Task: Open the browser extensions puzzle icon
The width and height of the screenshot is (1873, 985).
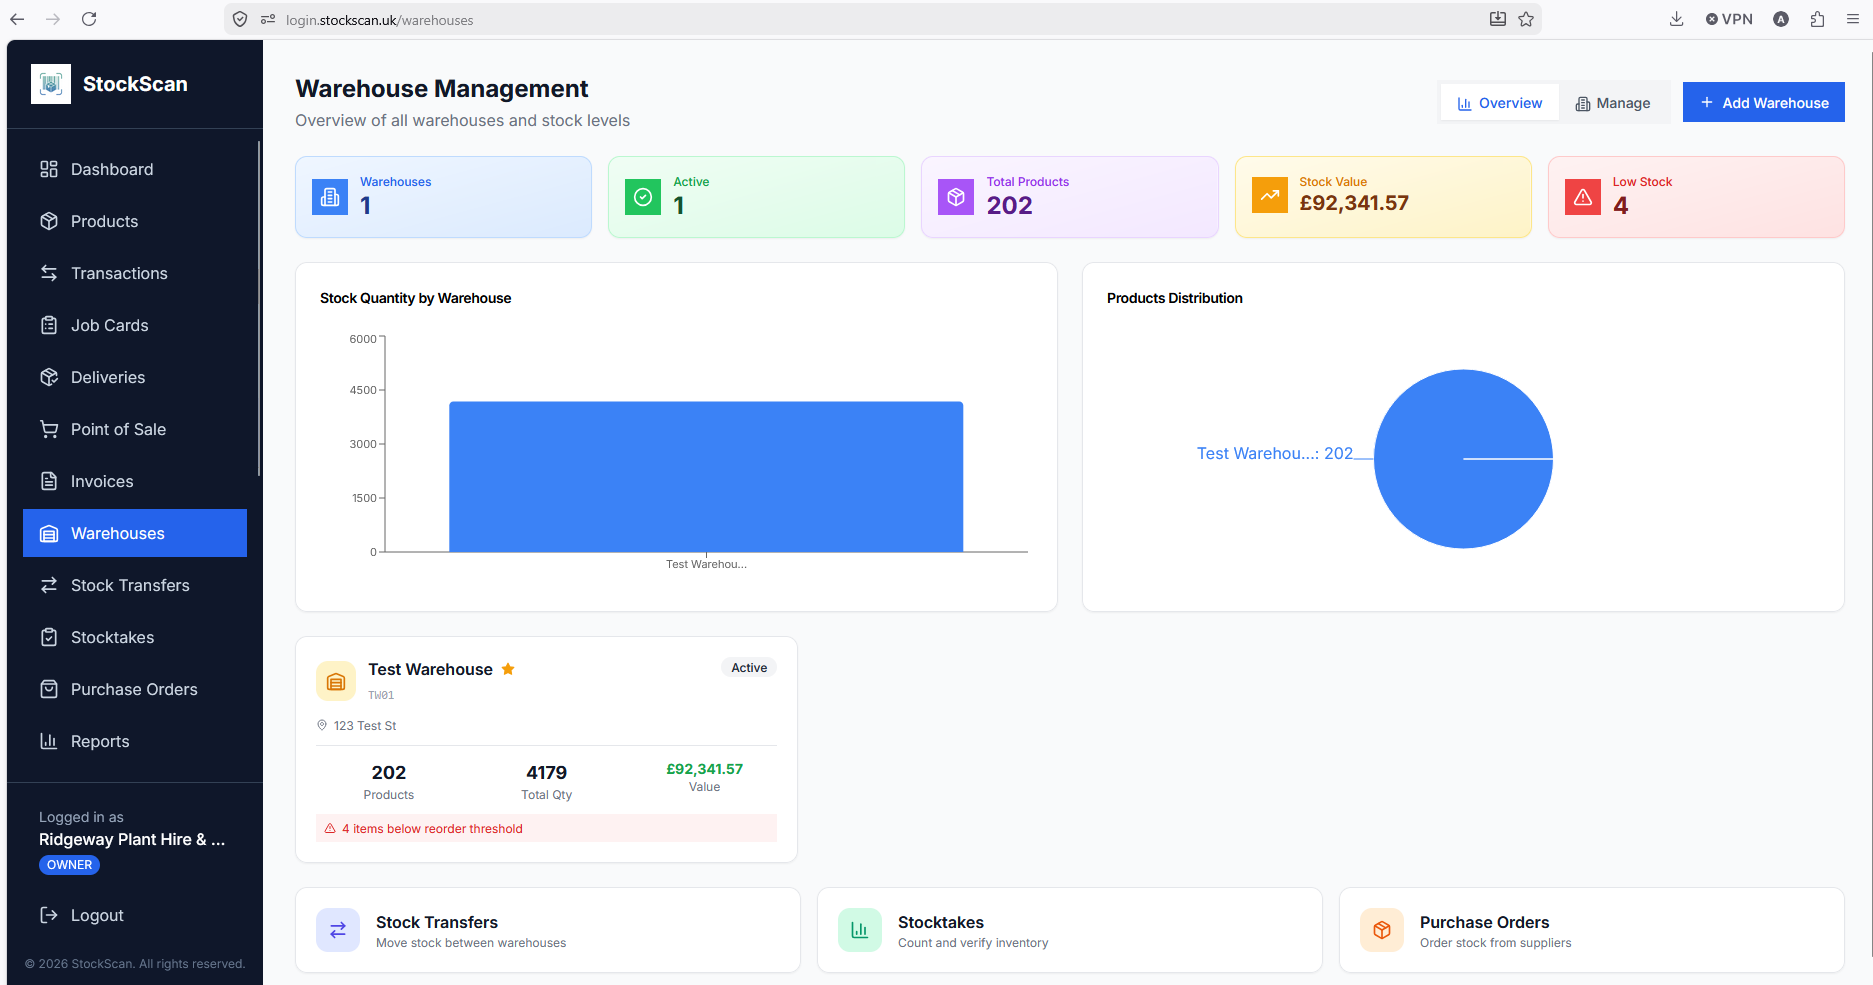Action: click(1817, 19)
